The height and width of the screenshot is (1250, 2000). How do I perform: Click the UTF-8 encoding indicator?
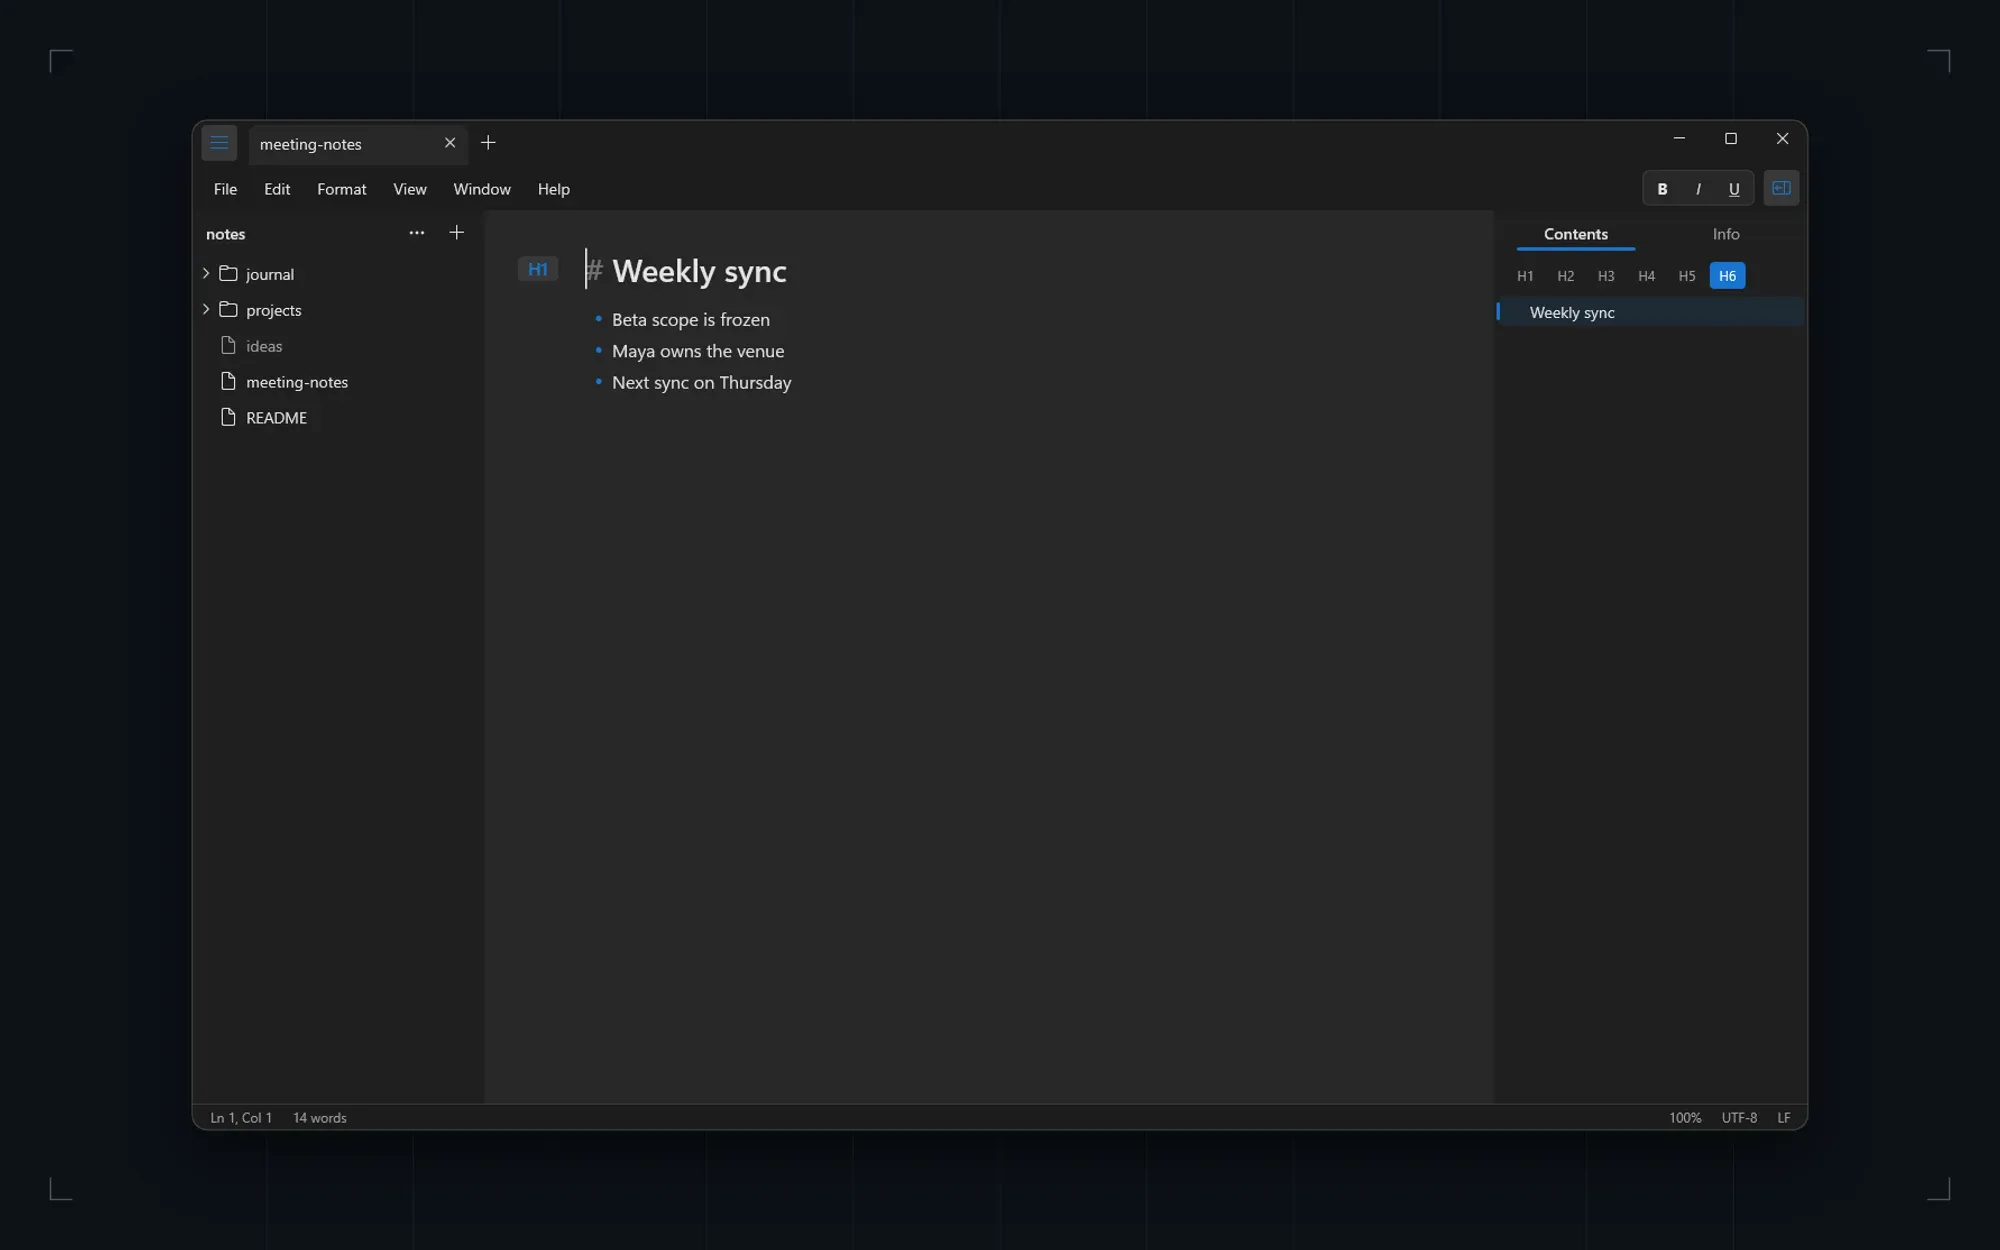click(1739, 1118)
